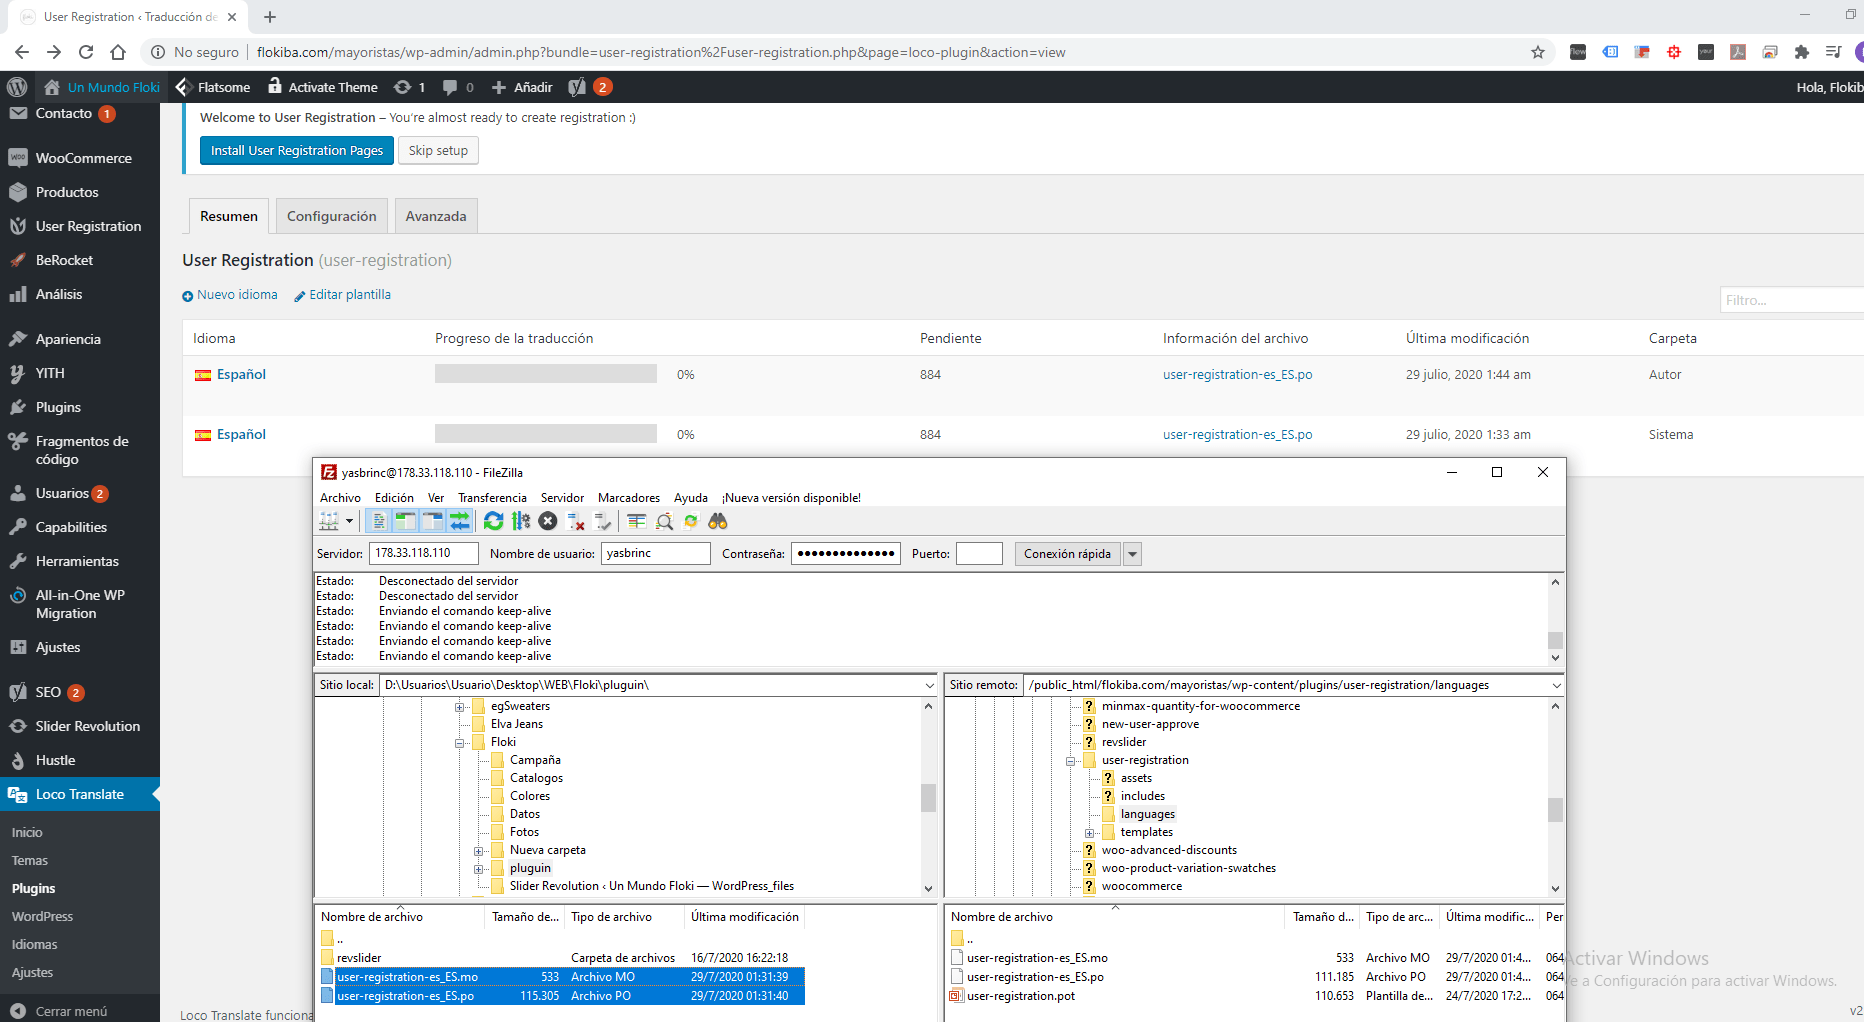The image size is (1864, 1022).
Task: Open Chrome media control icon
Action: (1834, 52)
